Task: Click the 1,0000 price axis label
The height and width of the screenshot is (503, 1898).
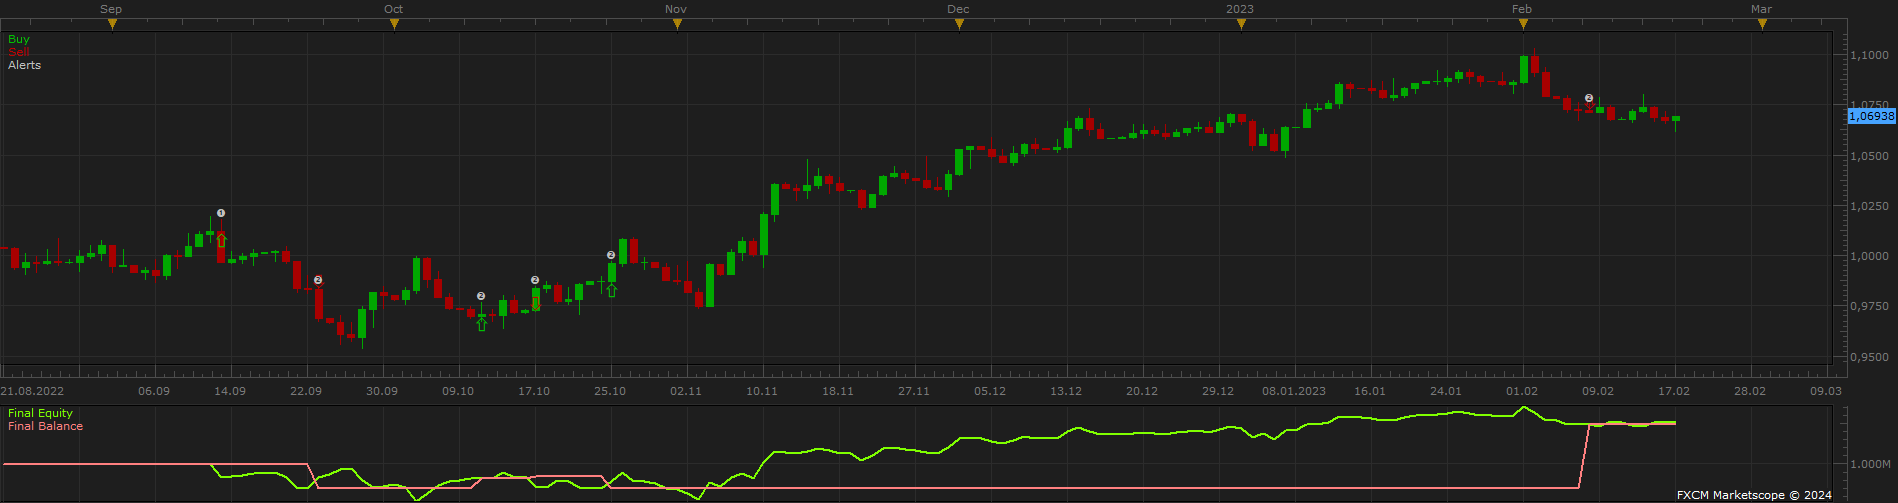Action: coord(1869,256)
